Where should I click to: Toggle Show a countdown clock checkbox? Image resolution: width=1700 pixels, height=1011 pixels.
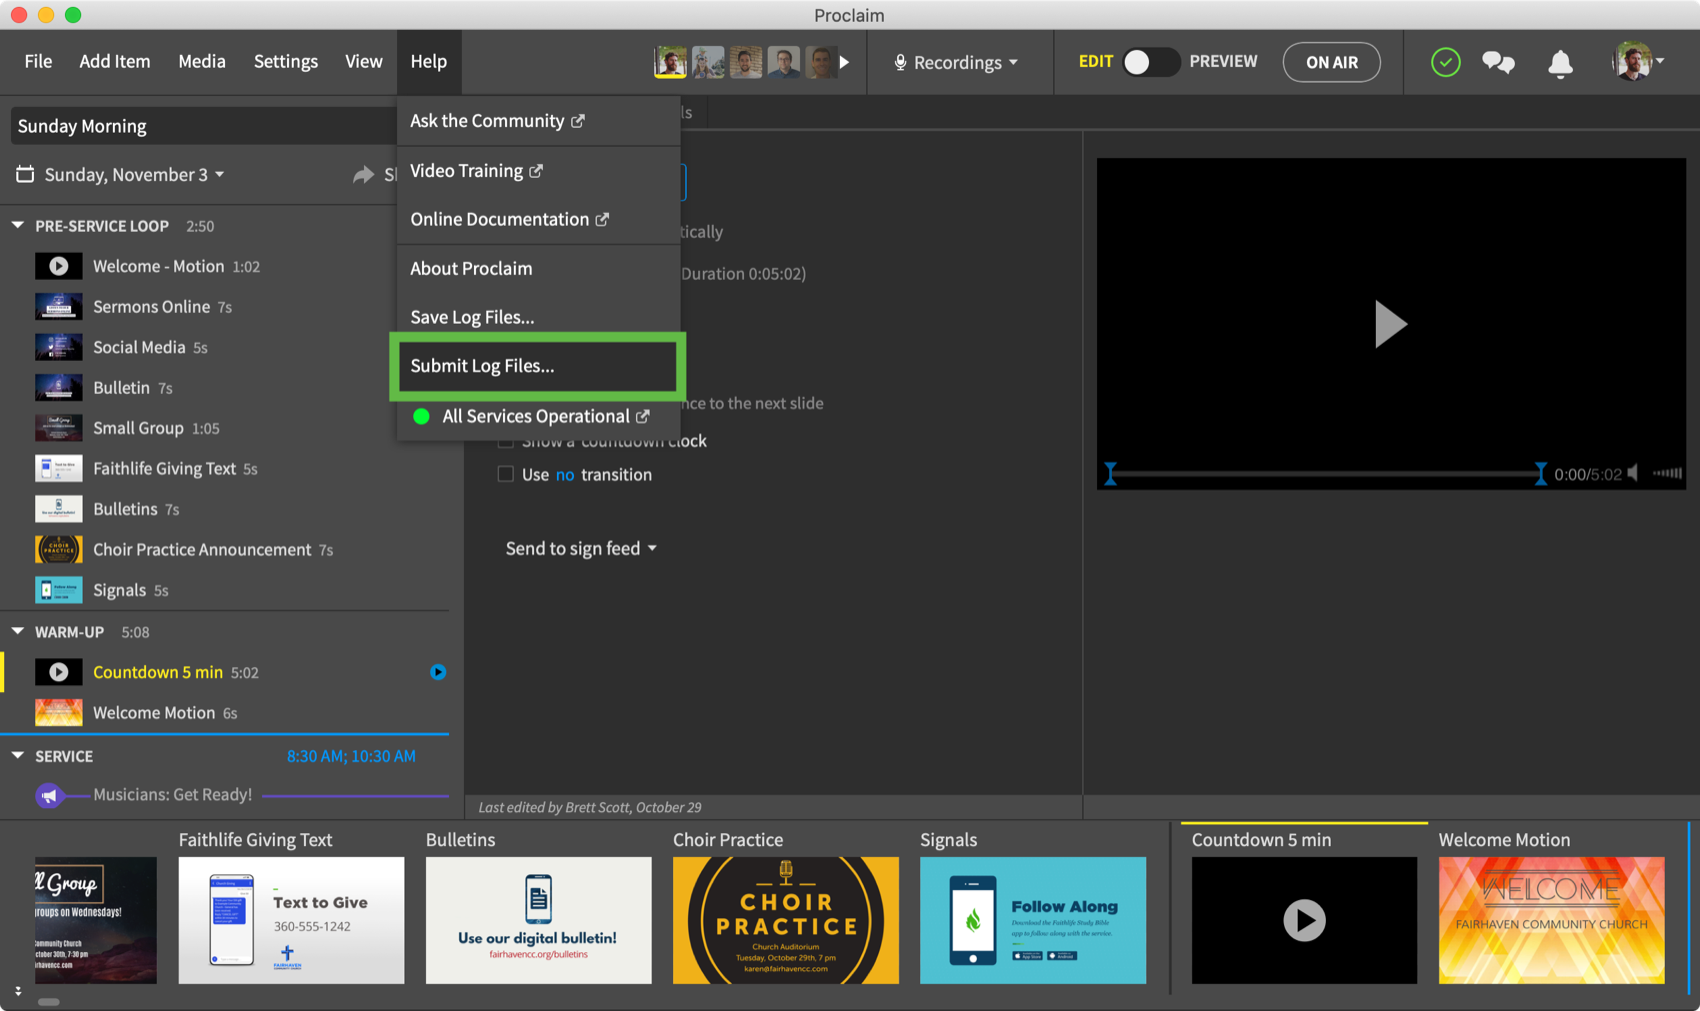click(x=506, y=441)
